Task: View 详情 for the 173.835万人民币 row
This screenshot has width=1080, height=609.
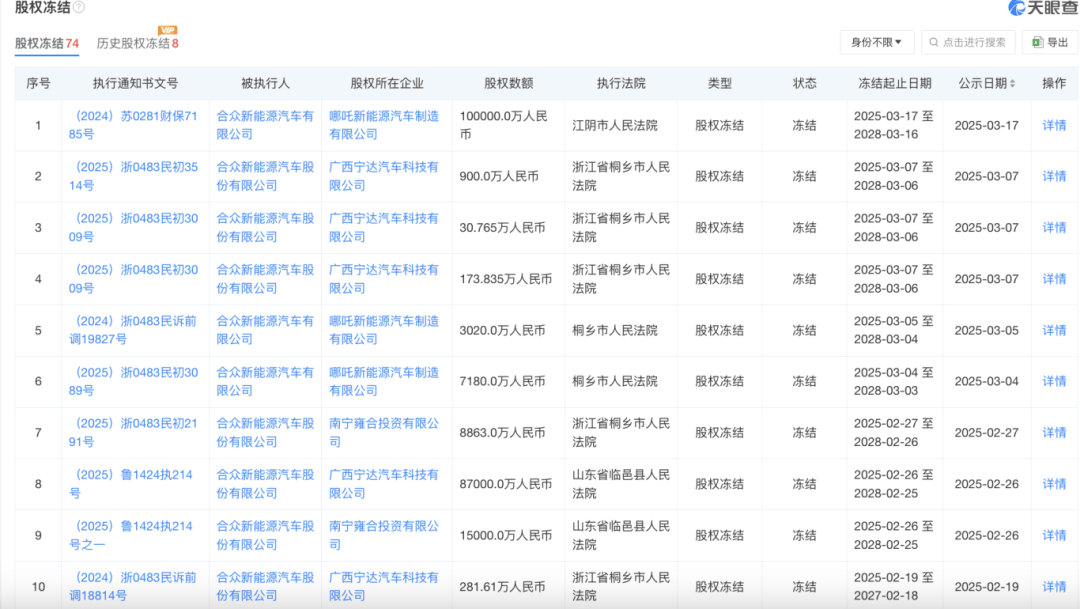Action: [x=1054, y=279]
